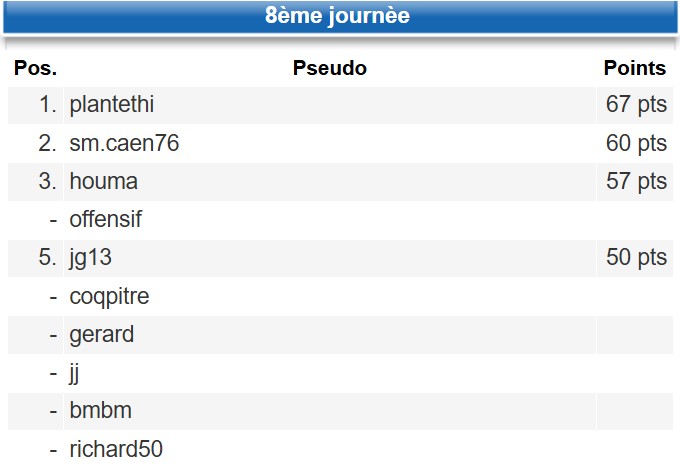
Task: Open the offensif player row
Action: [x=106, y=220]
